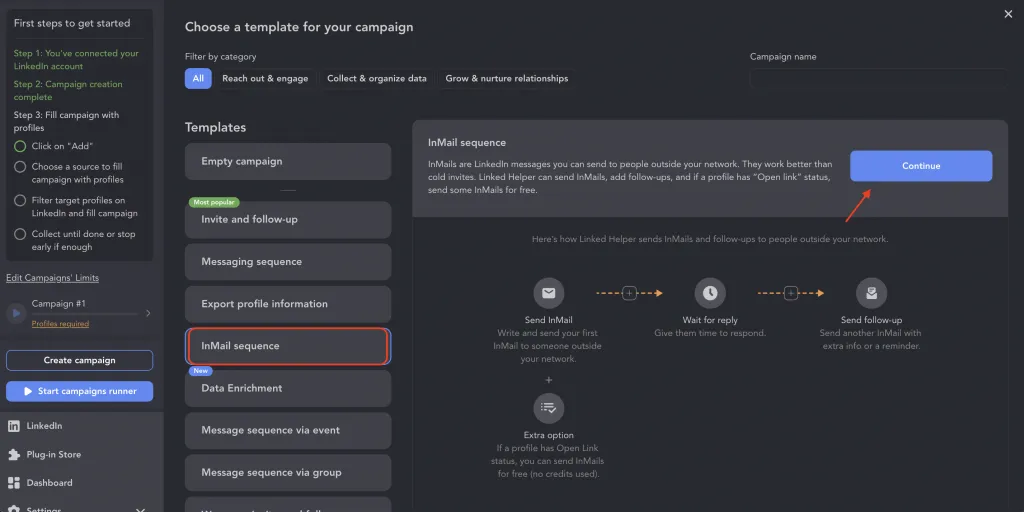The height and width of the screenshot is (512, 1024).
Task: Choose Message sequence via group template
Action: 288,473
